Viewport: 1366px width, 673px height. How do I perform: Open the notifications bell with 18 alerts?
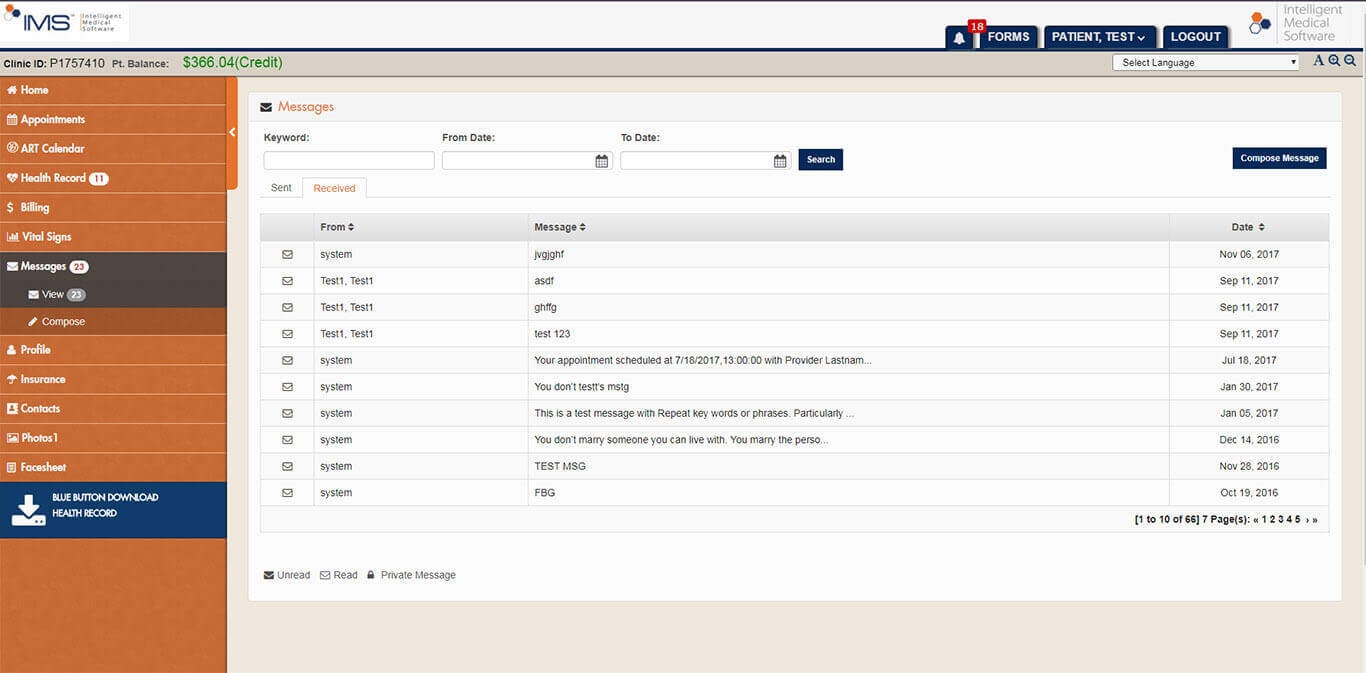click(x=960, y=36)
